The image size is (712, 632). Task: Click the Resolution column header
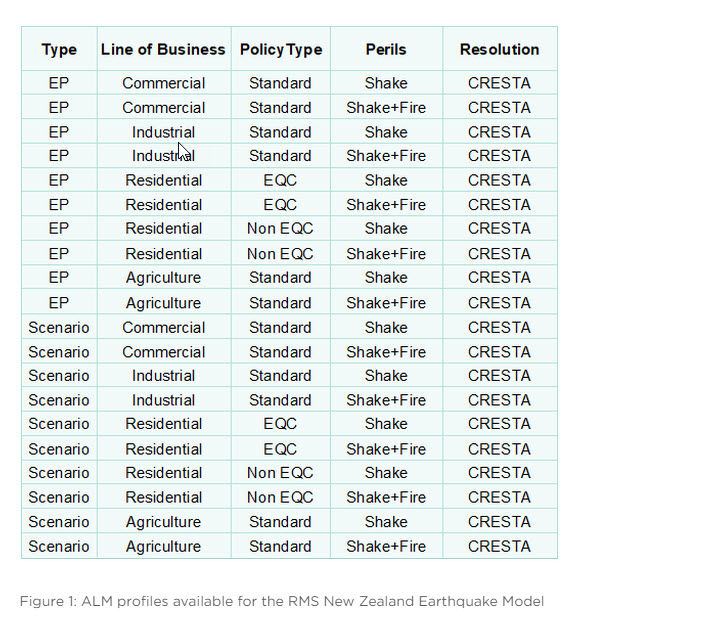(499, 49)
